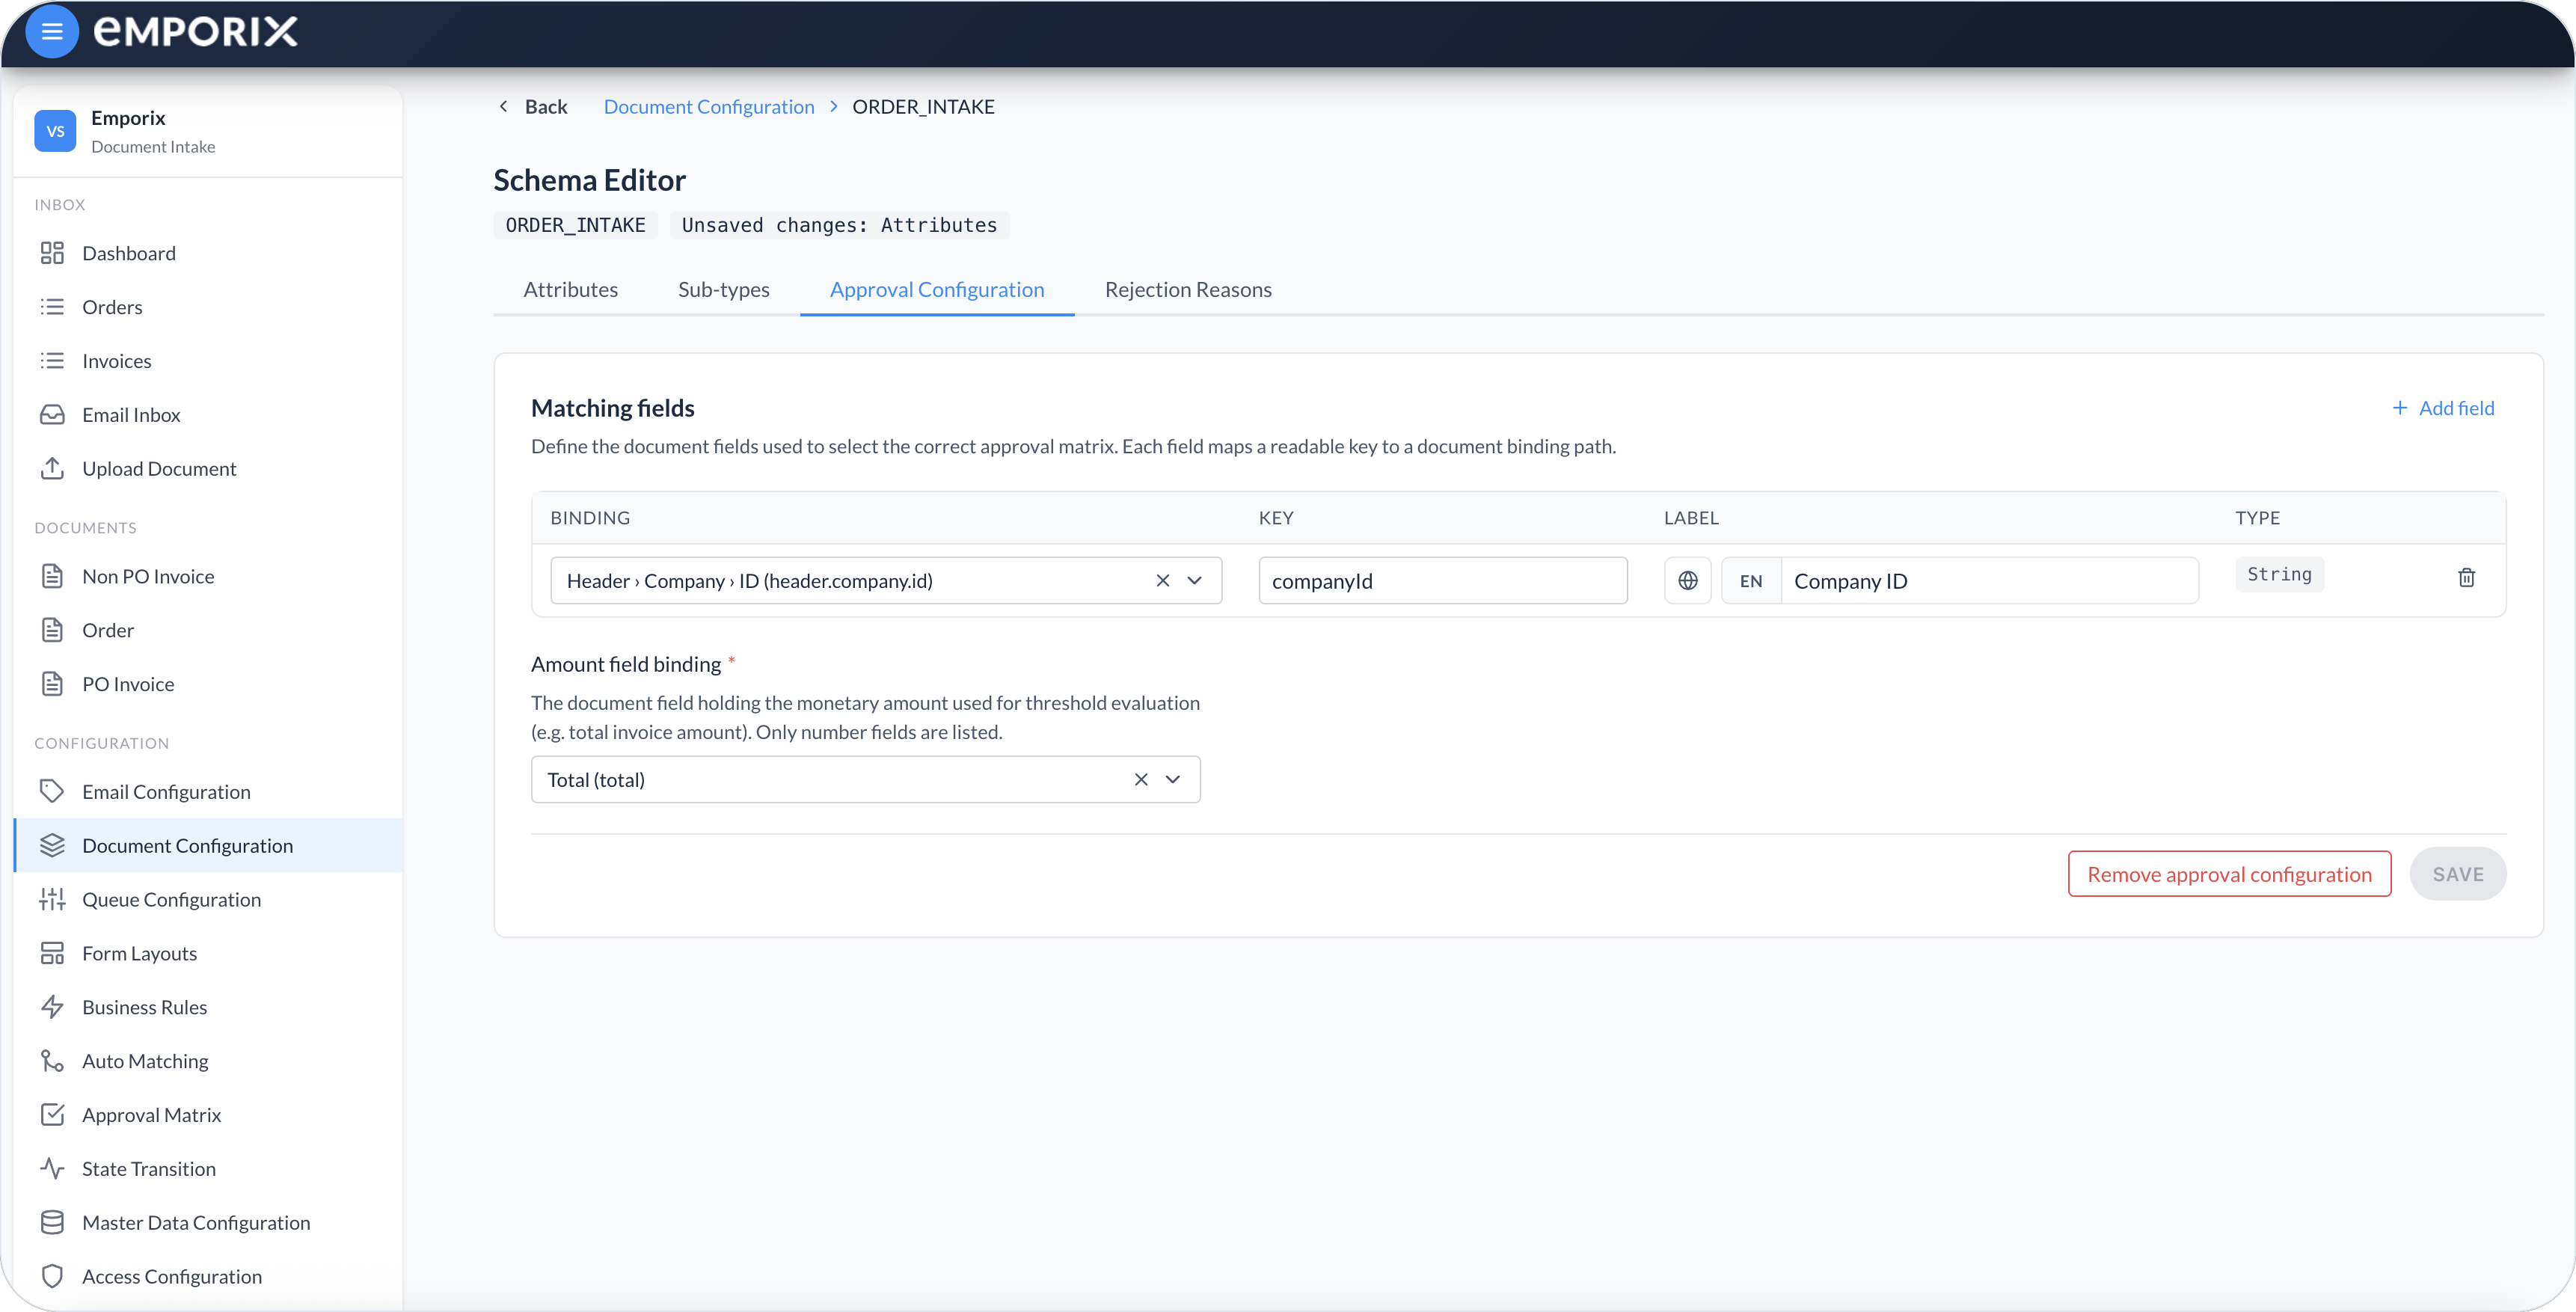The height and width of the screenshot is (1312, 2576).
Task: Open Access Configuration shield icon
Action: click(x=52, y=1276)
